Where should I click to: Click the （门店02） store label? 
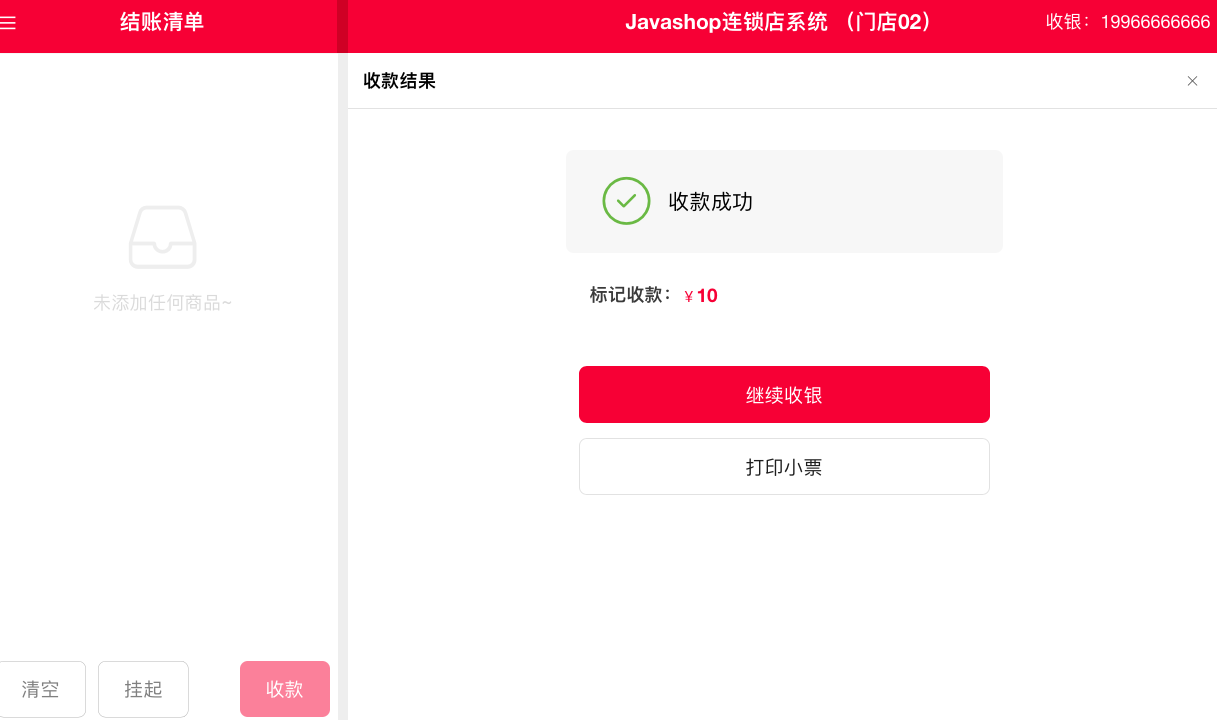pos(889,22)
